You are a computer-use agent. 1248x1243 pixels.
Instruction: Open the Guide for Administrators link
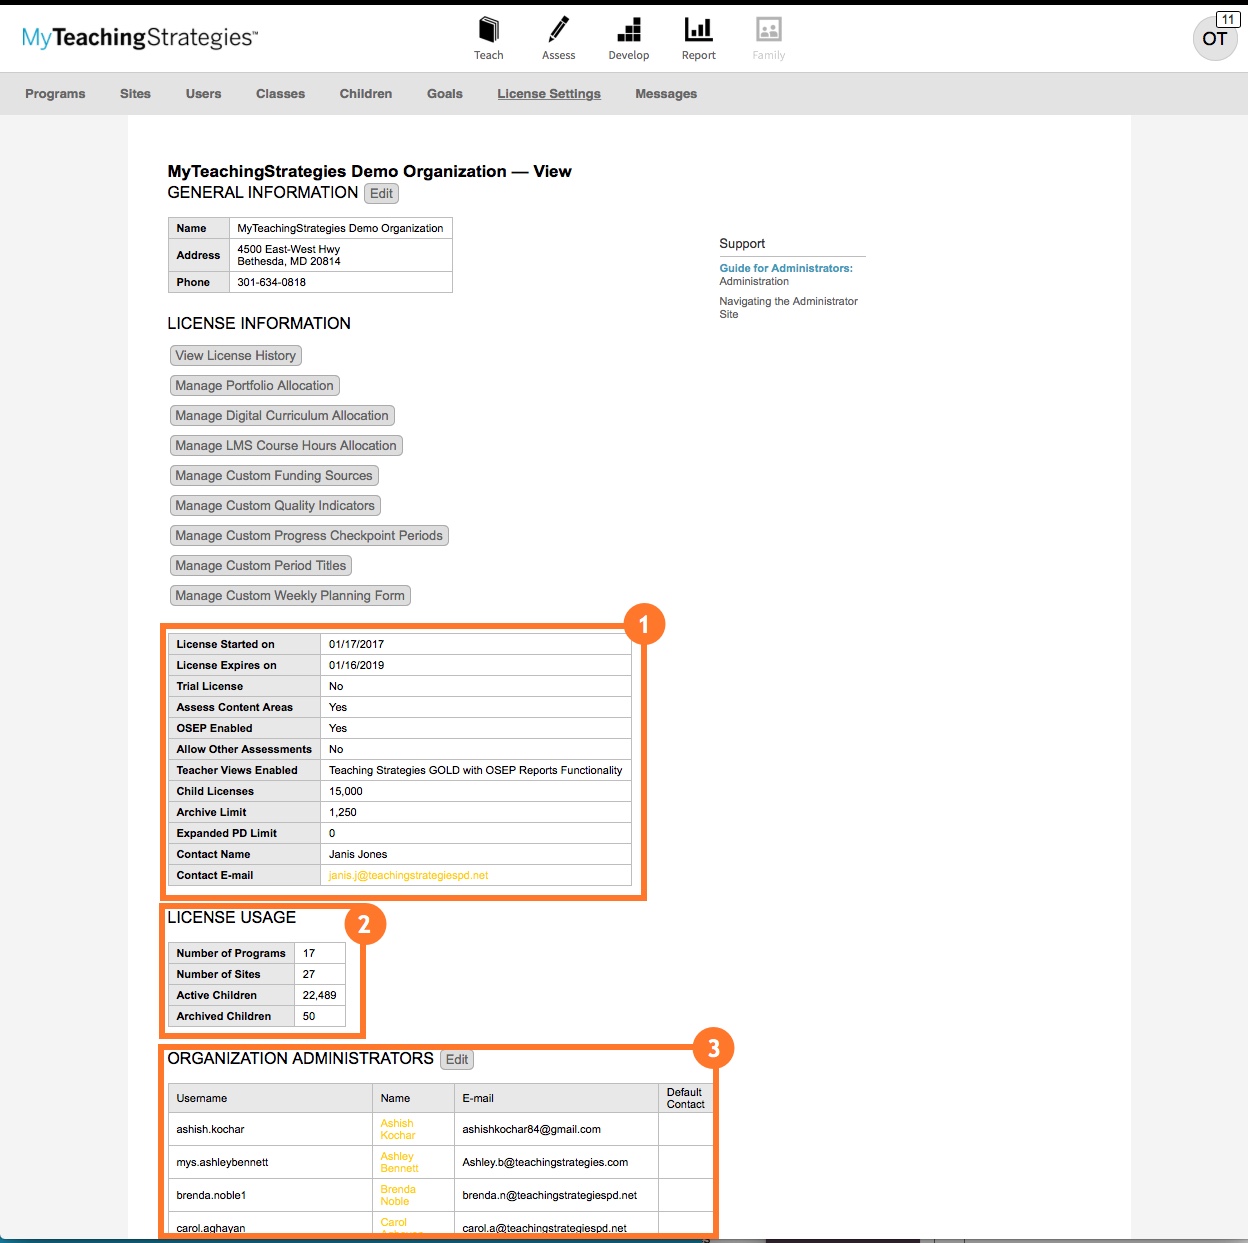point(786,269)
